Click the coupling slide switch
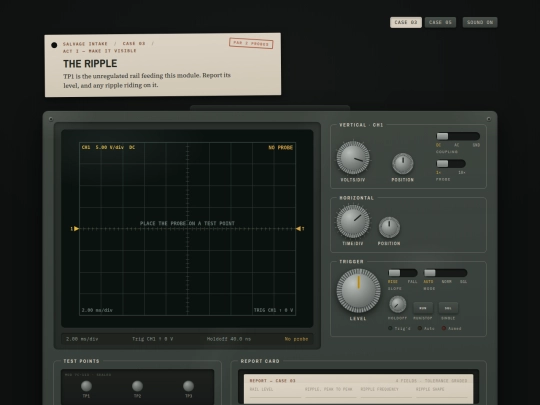The height and width of the screenshot is (405, 540). pyautogui.click(x=458, y=136)
